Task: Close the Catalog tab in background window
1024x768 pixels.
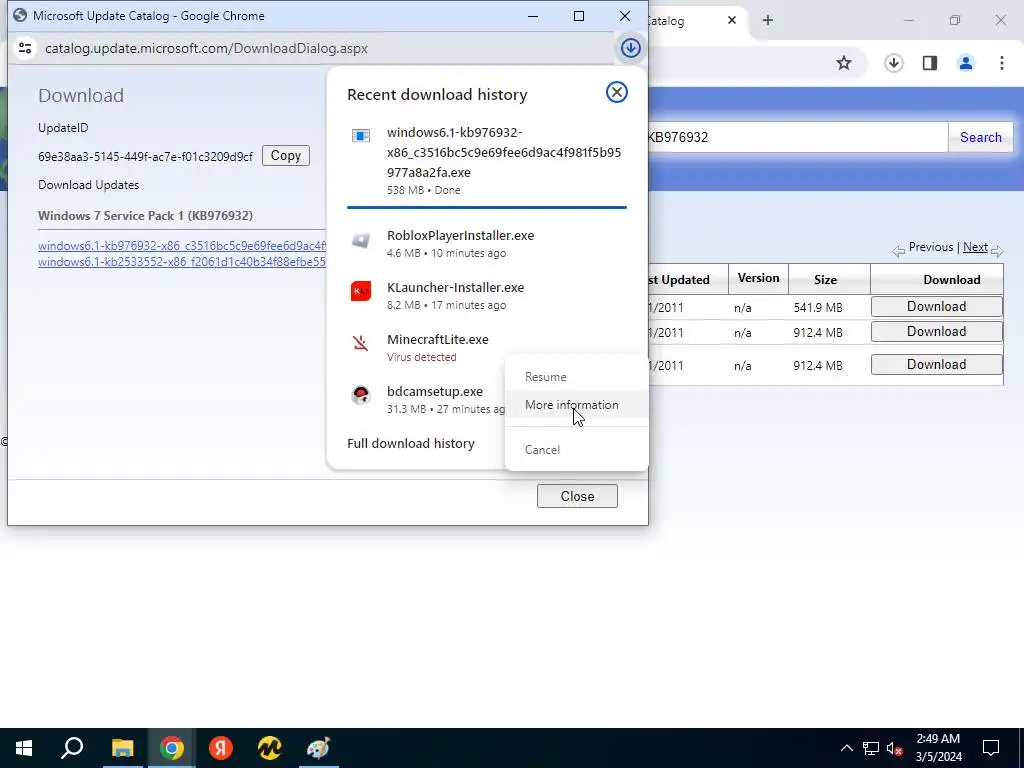Action: click(731, 20)
